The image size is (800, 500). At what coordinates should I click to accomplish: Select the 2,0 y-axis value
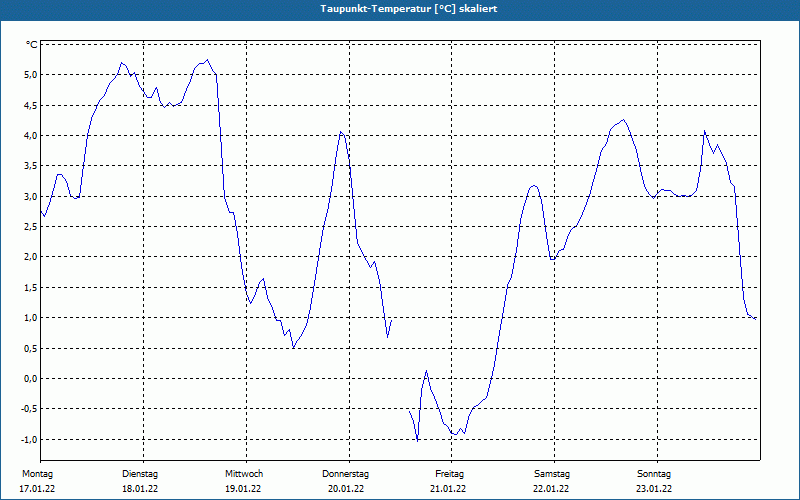[31, 257]
